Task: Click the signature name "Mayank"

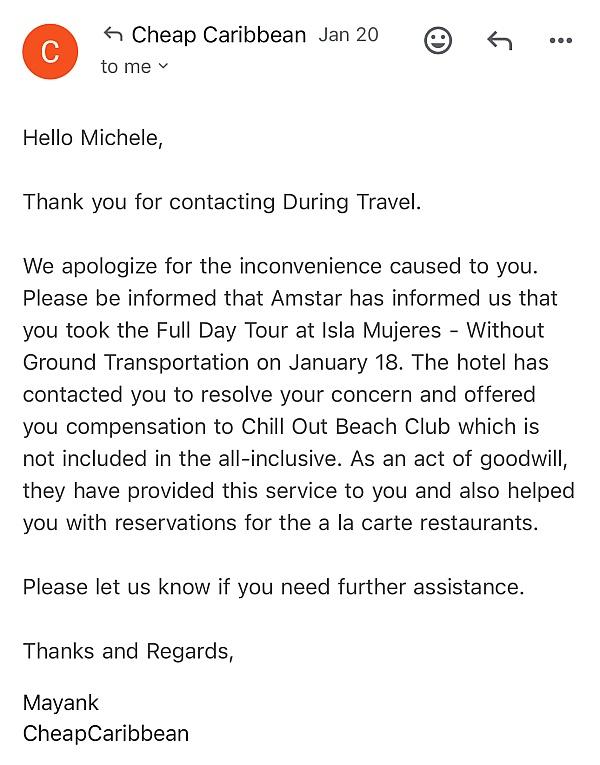Action: (61, 703)
